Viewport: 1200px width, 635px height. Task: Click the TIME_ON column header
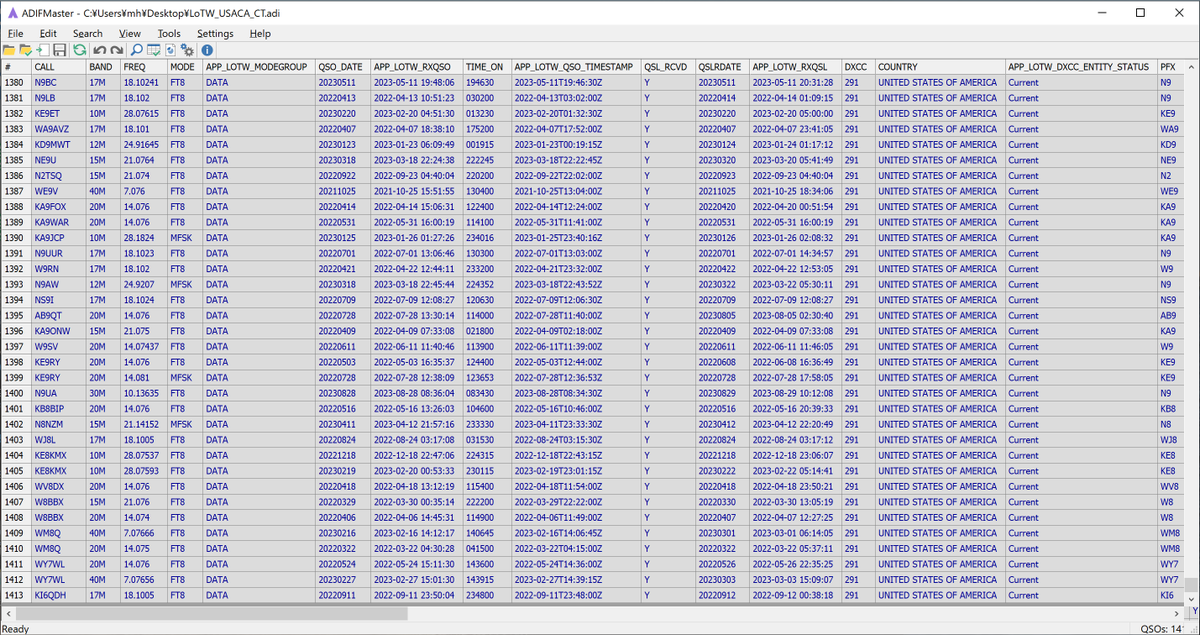pyautogui.click(x=486, y=66)
